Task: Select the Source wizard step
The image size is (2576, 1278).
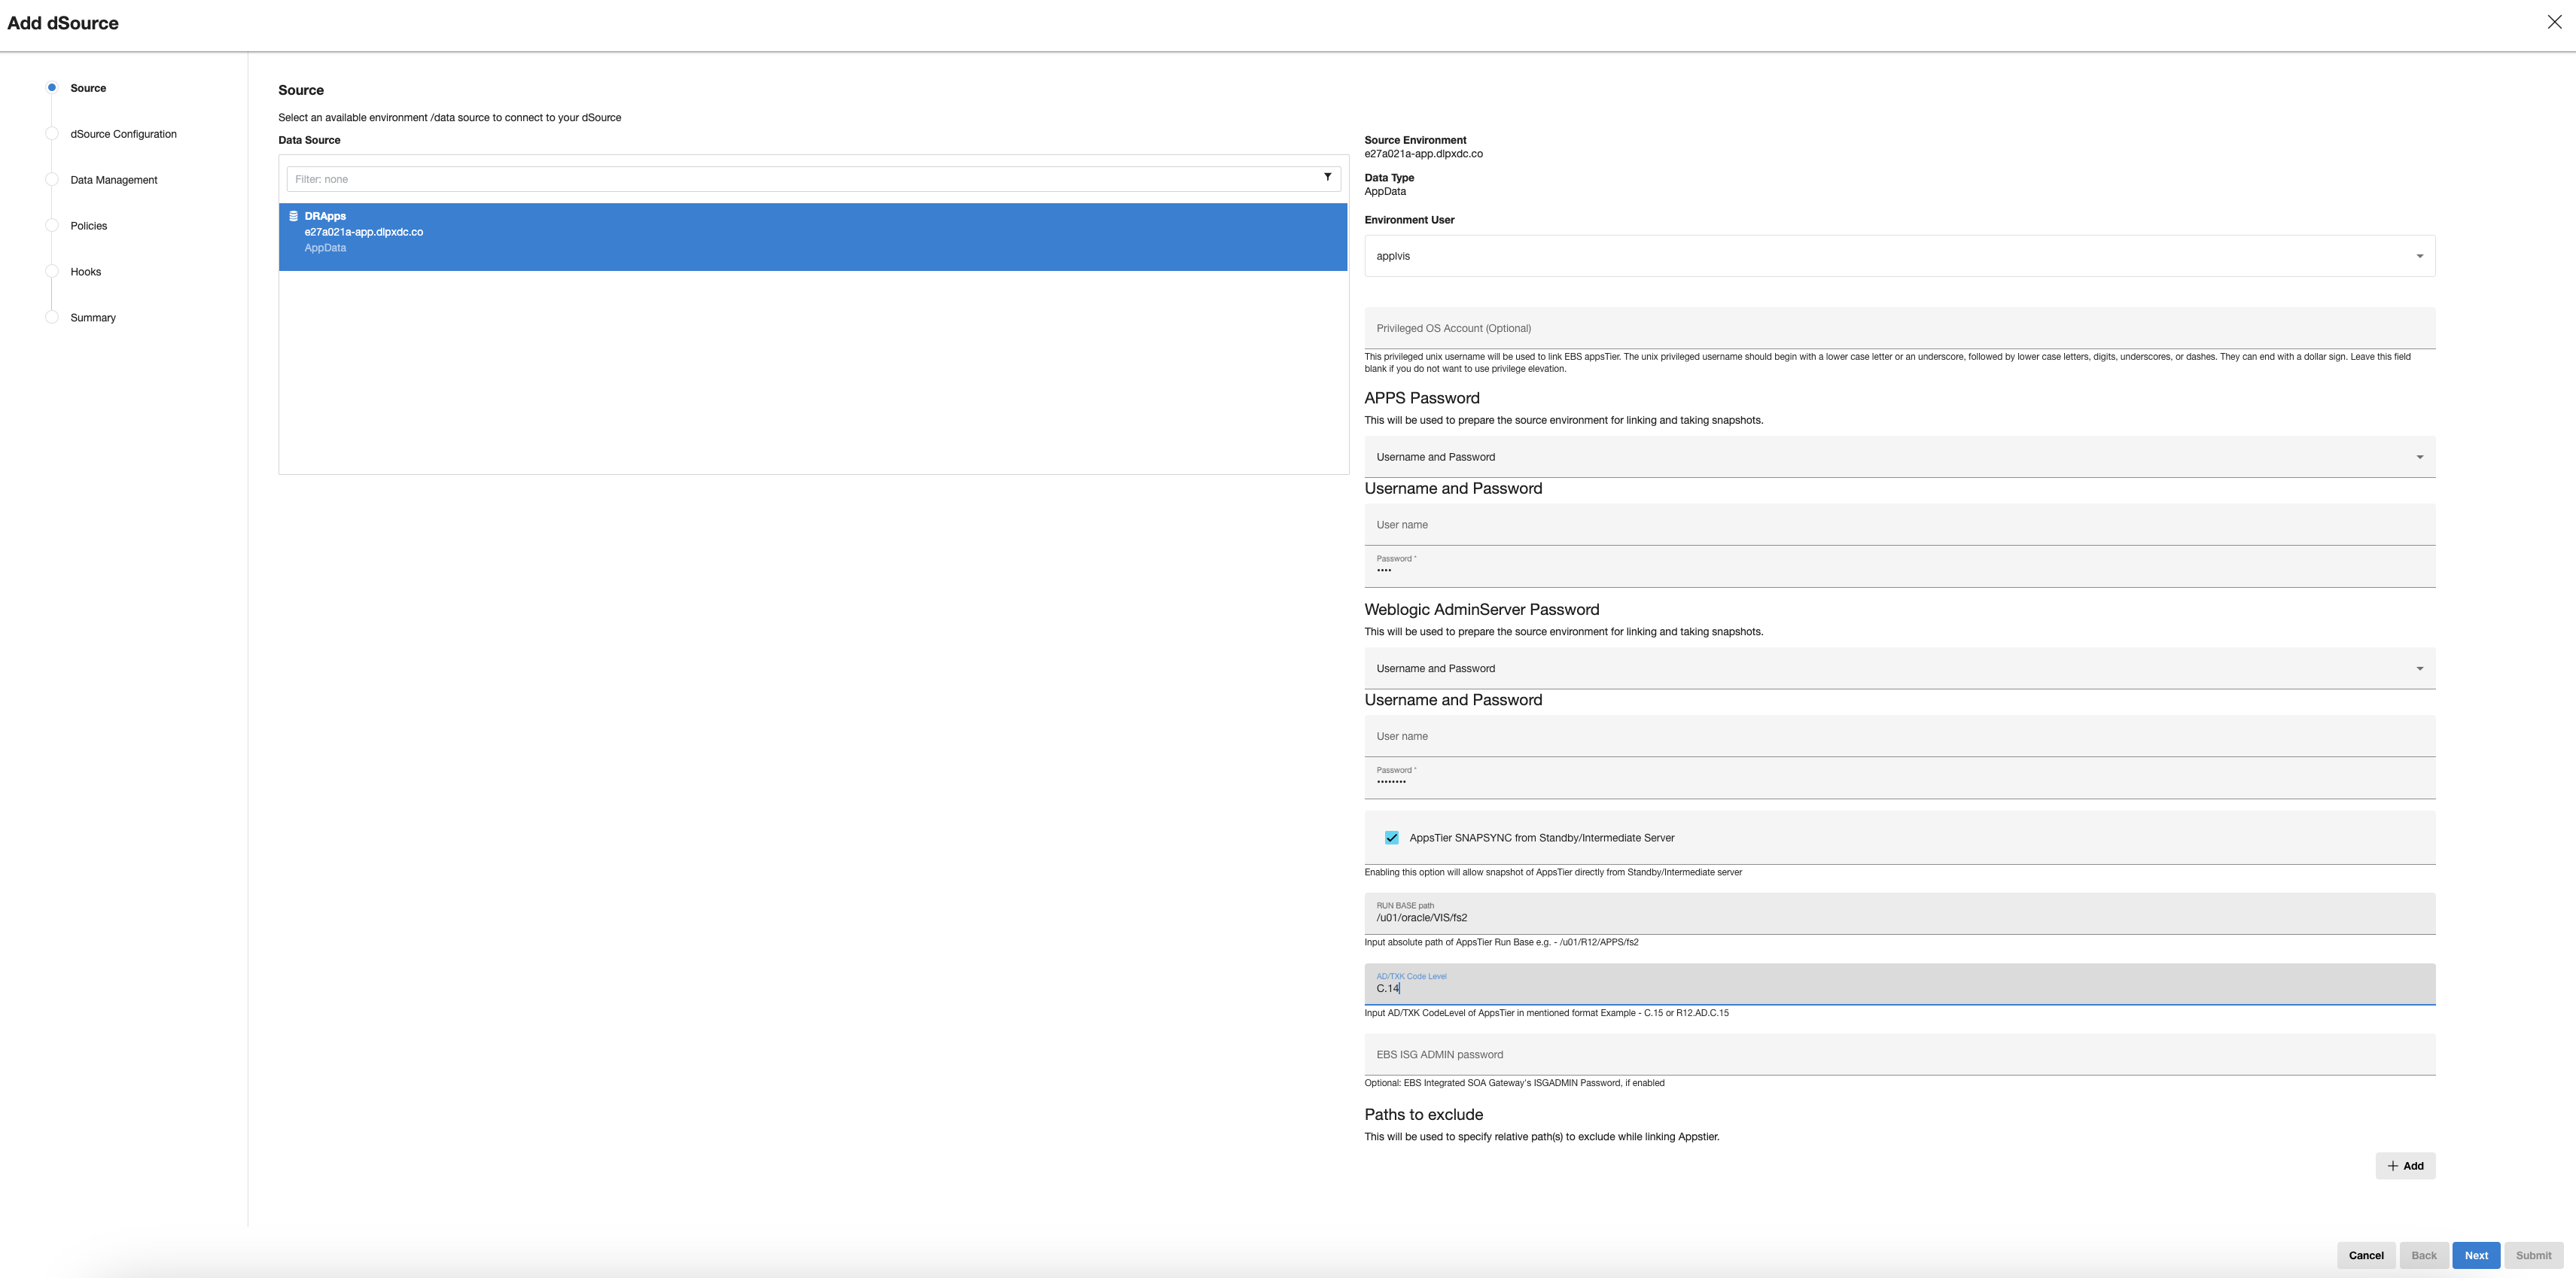Action: click(x=88, y=88)
